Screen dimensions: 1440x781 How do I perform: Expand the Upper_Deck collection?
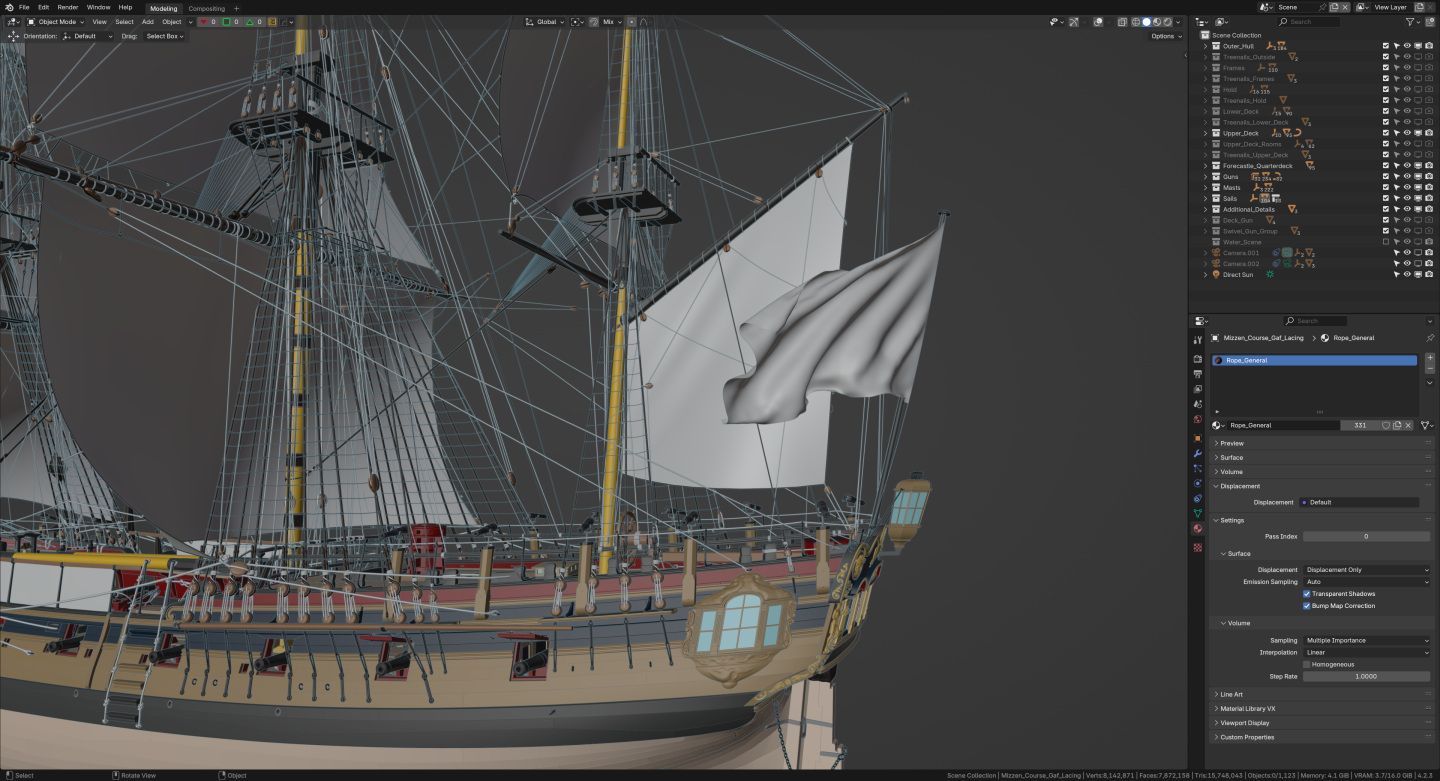[1206, 133]
